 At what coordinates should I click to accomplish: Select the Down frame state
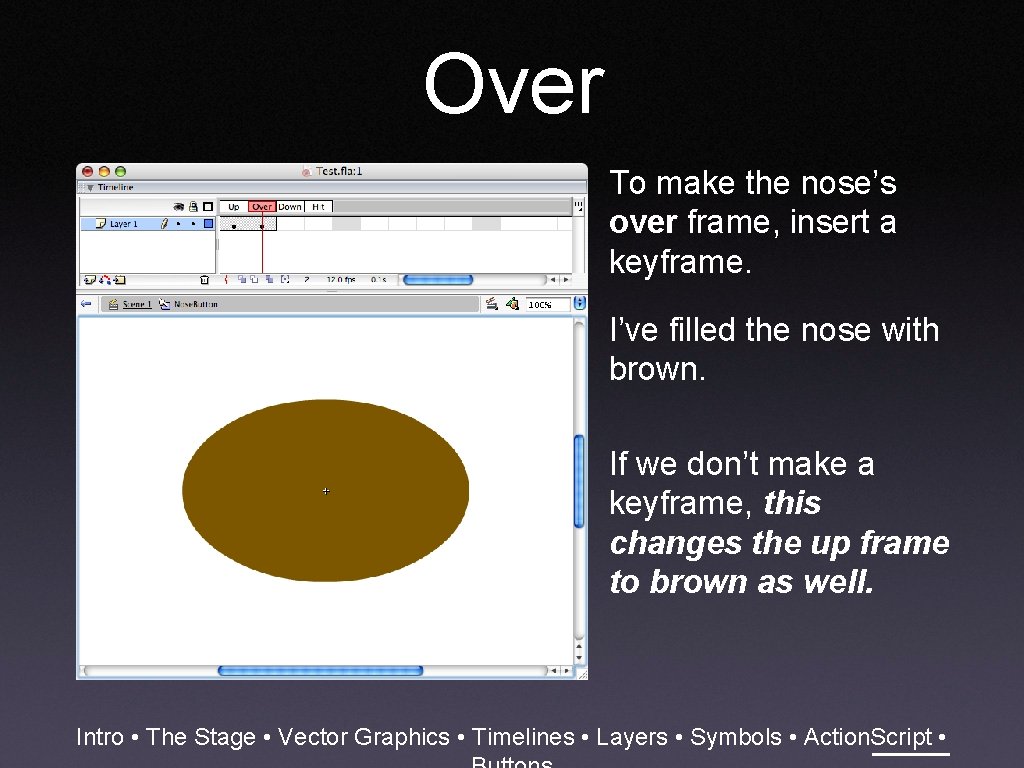click(x=290, y=206)
